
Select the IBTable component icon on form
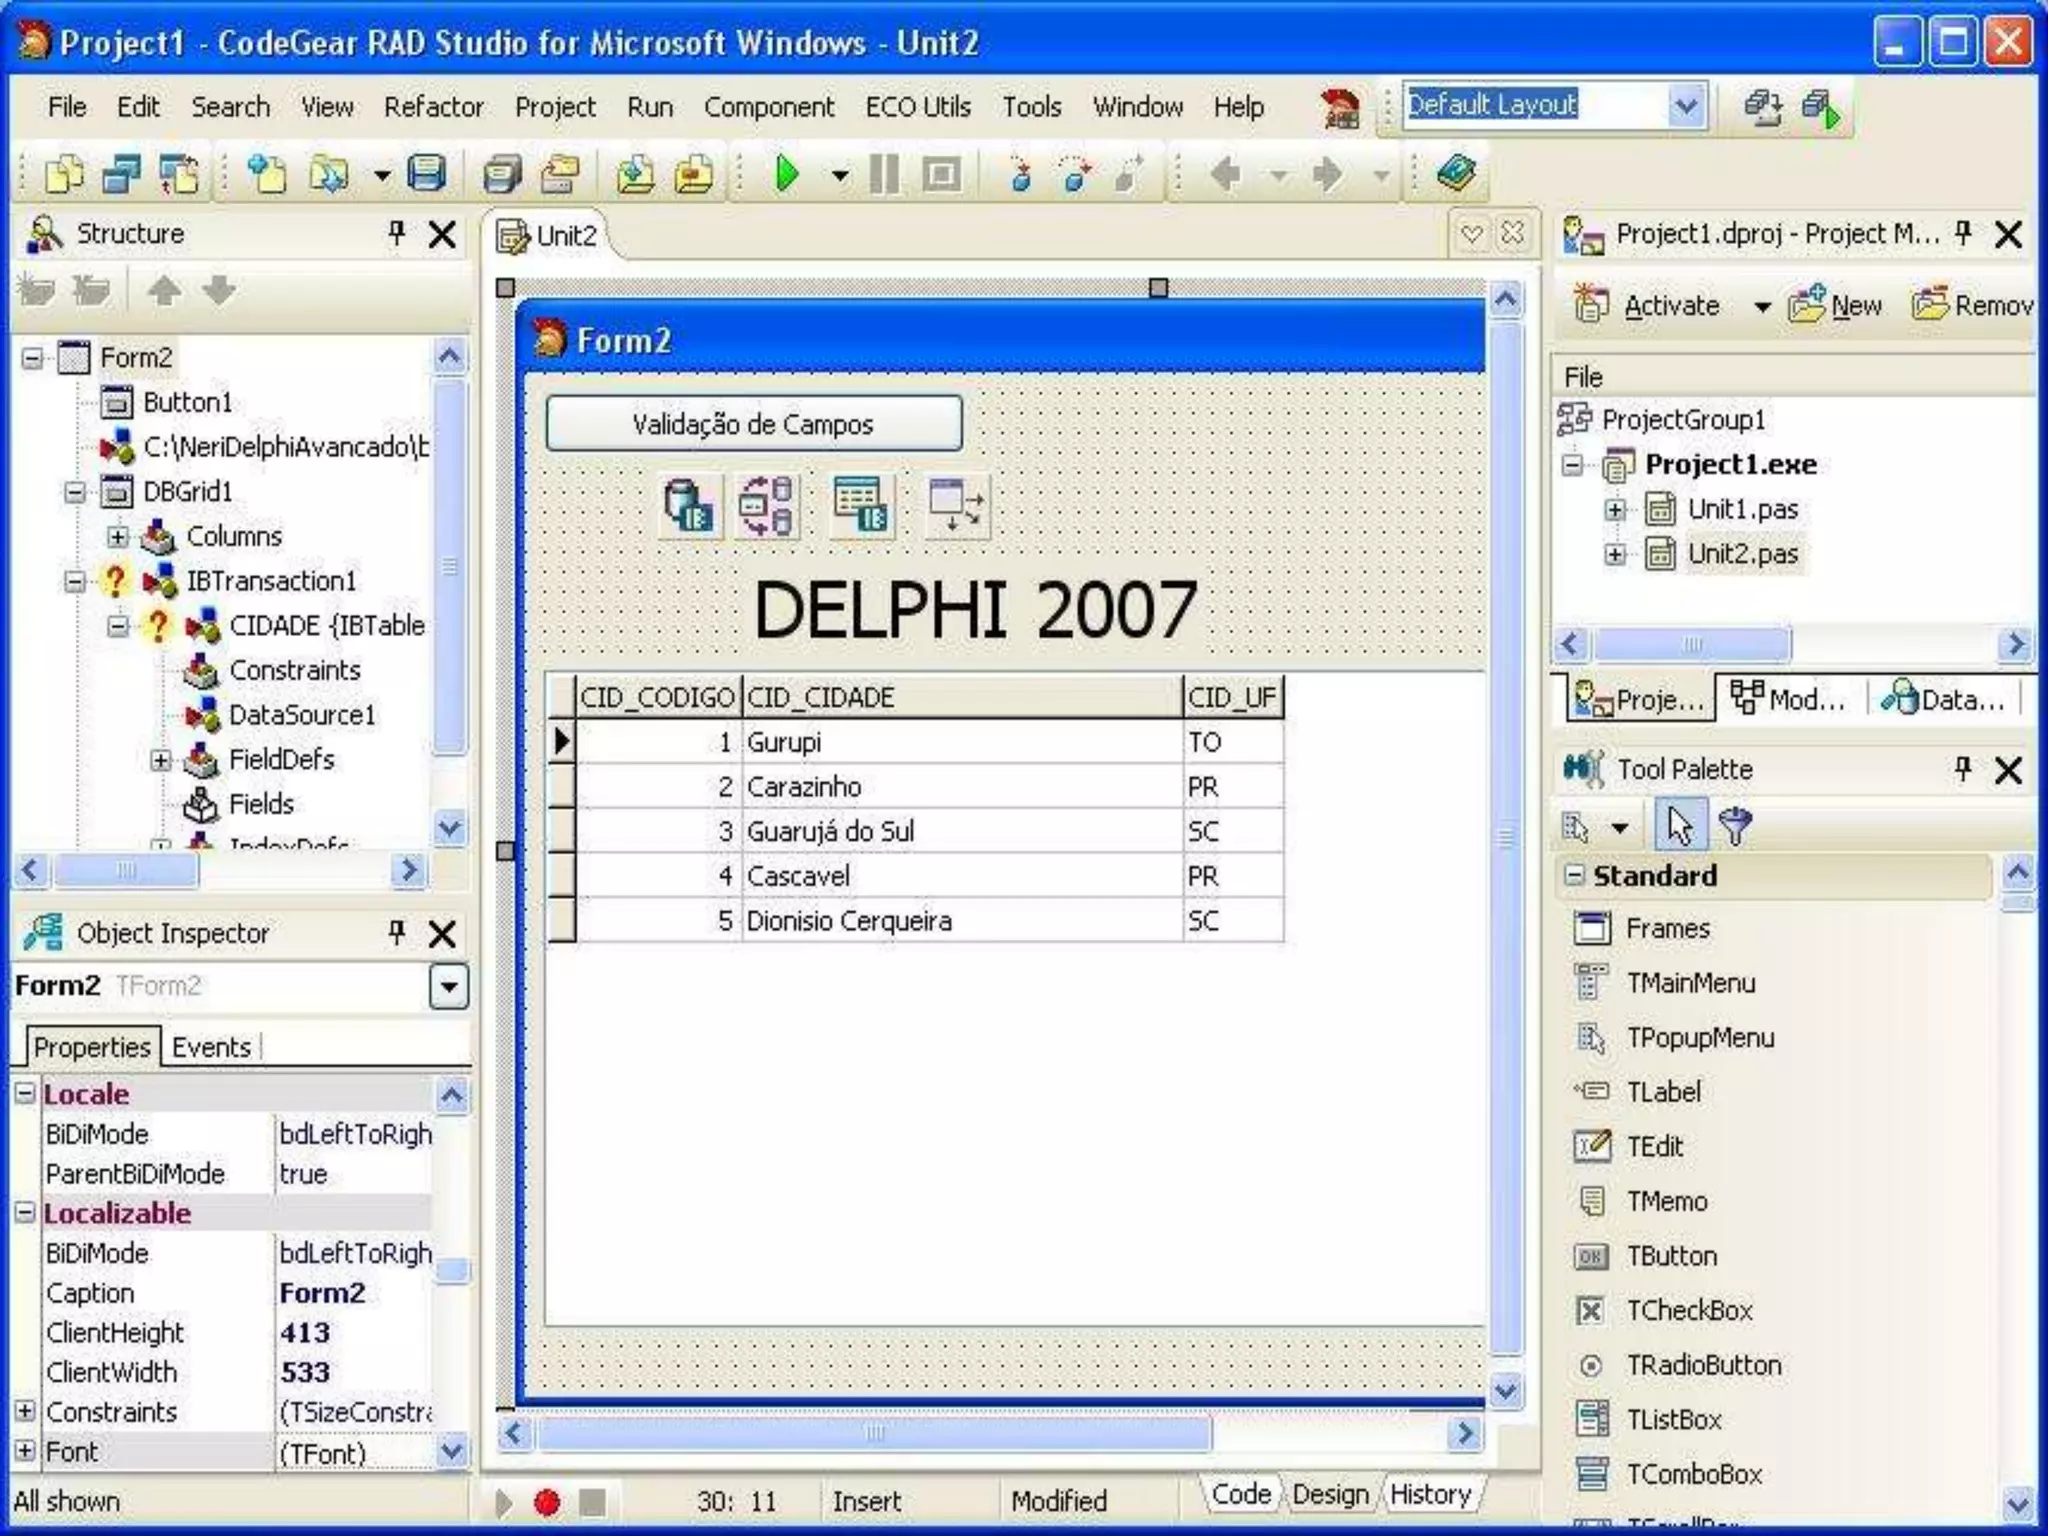coord(860,506)
